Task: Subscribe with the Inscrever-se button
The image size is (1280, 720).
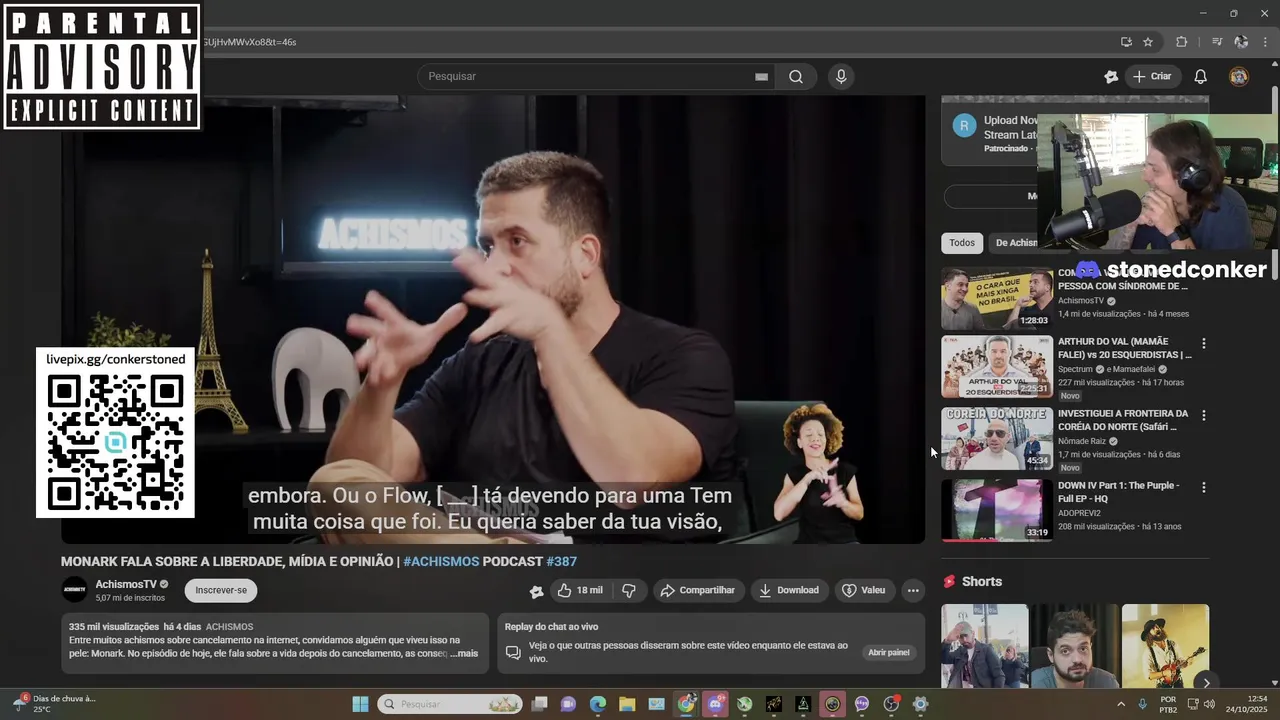Action: (221, 590)
